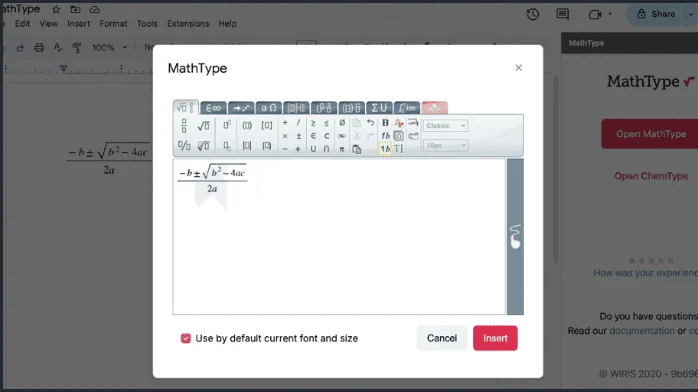Open the red contextual tab
The height and width of the screenshot is (392, 698).
click(434, 108)
